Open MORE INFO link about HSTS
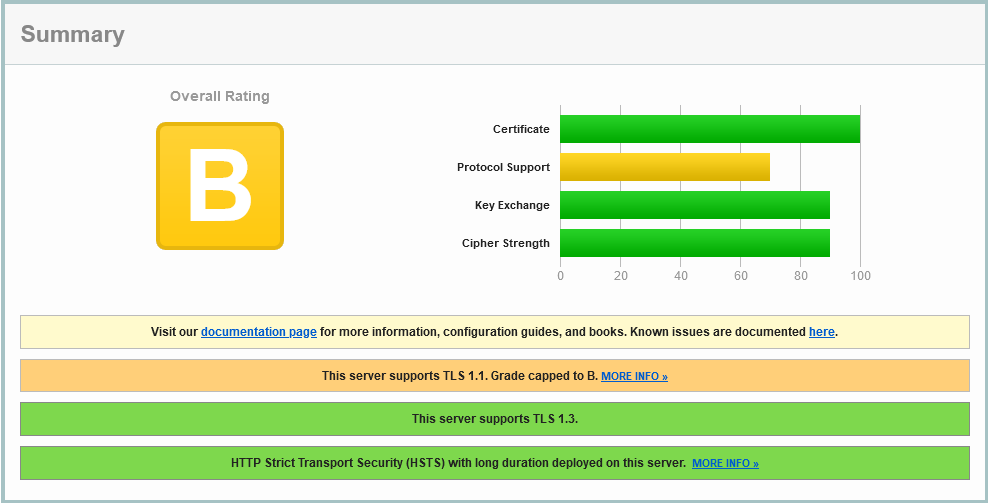This screenshot has height=503, width=988. (725, 463)
